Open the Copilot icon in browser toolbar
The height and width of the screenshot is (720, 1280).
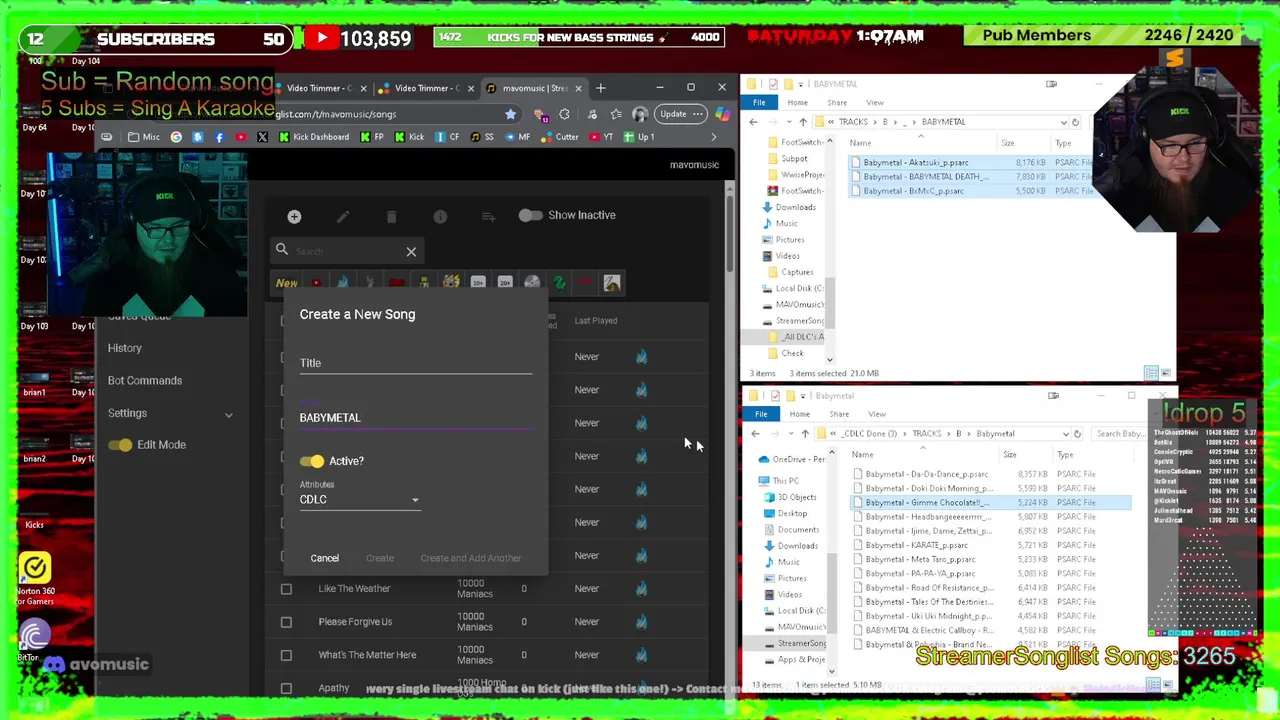point(722,114)
